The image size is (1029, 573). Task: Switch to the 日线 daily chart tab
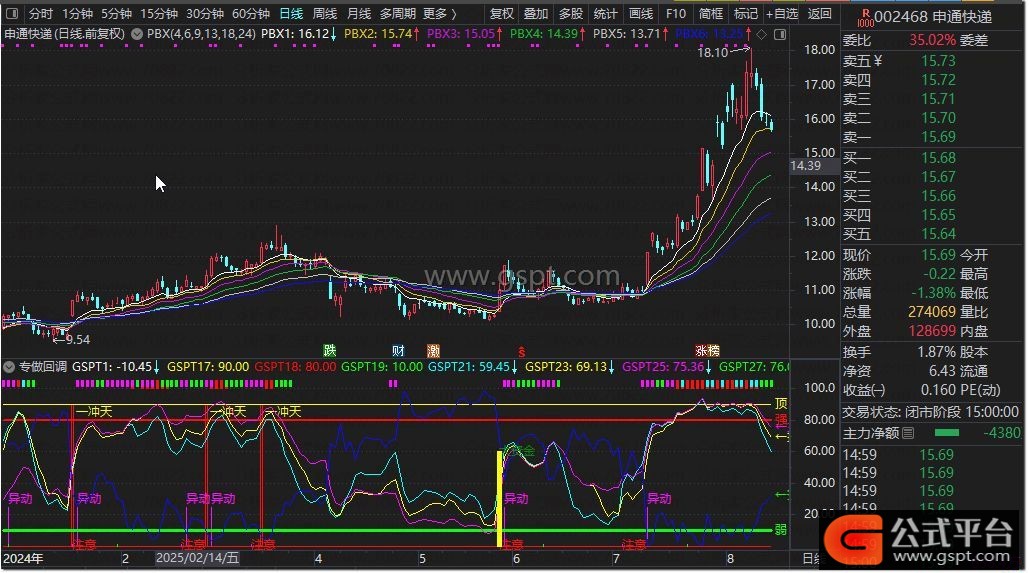[291, 14]
